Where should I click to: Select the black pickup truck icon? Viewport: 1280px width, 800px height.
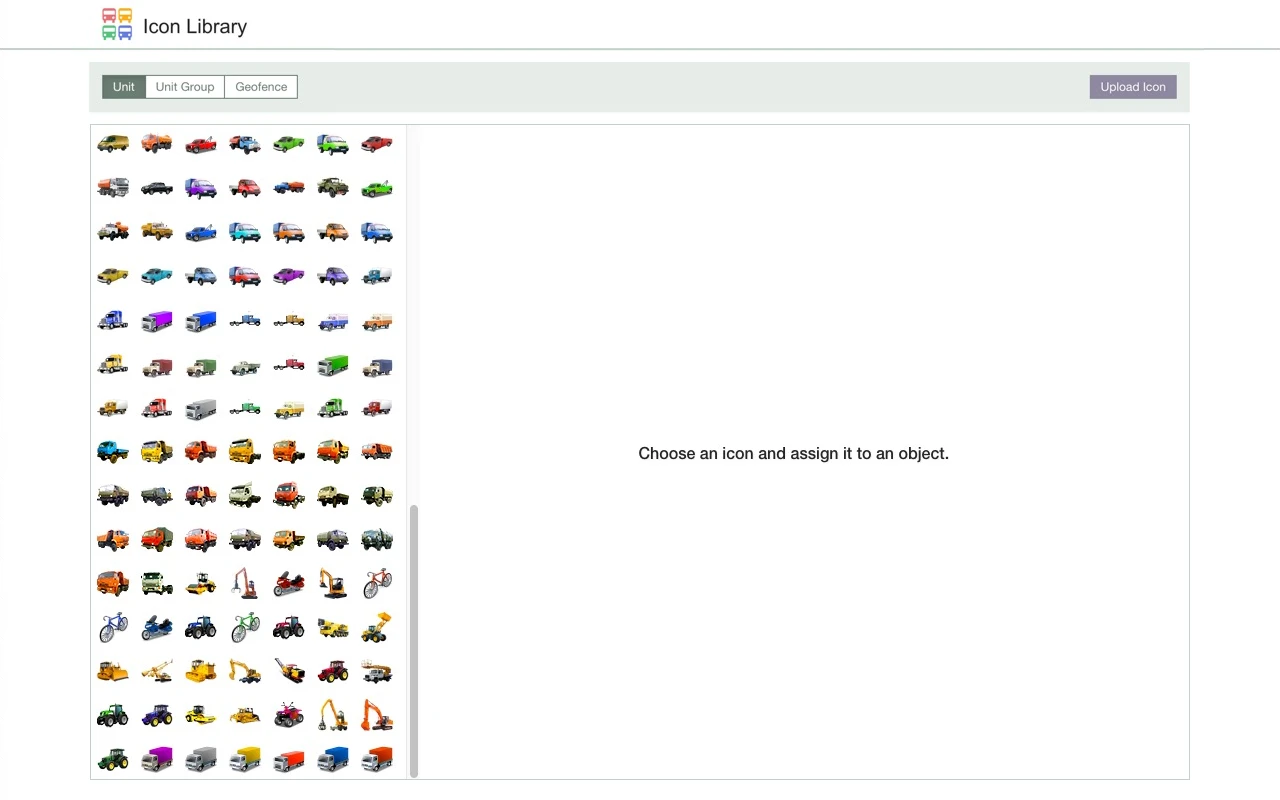[x=157, y=187]
